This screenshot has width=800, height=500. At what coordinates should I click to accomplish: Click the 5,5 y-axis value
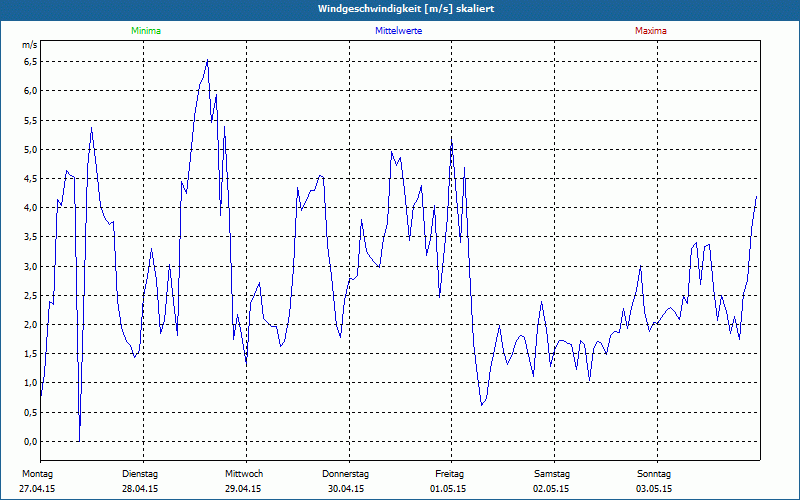coord(31,120)
